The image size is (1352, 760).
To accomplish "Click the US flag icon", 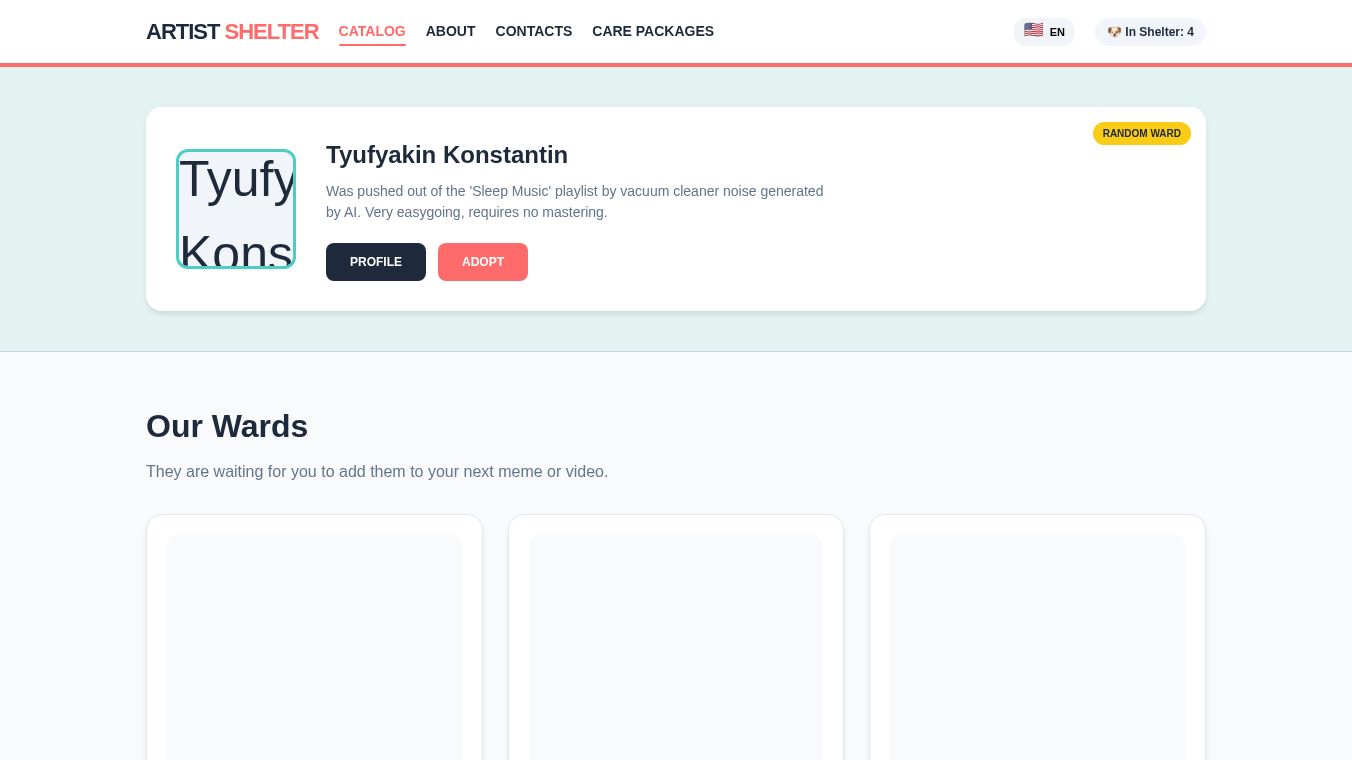I will pos(1033,31).
